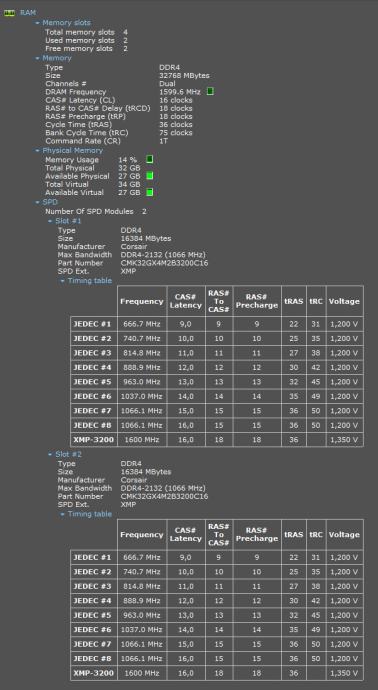Select Free memory slots row
The image size is (378, 690).
(x=86, y=48)
